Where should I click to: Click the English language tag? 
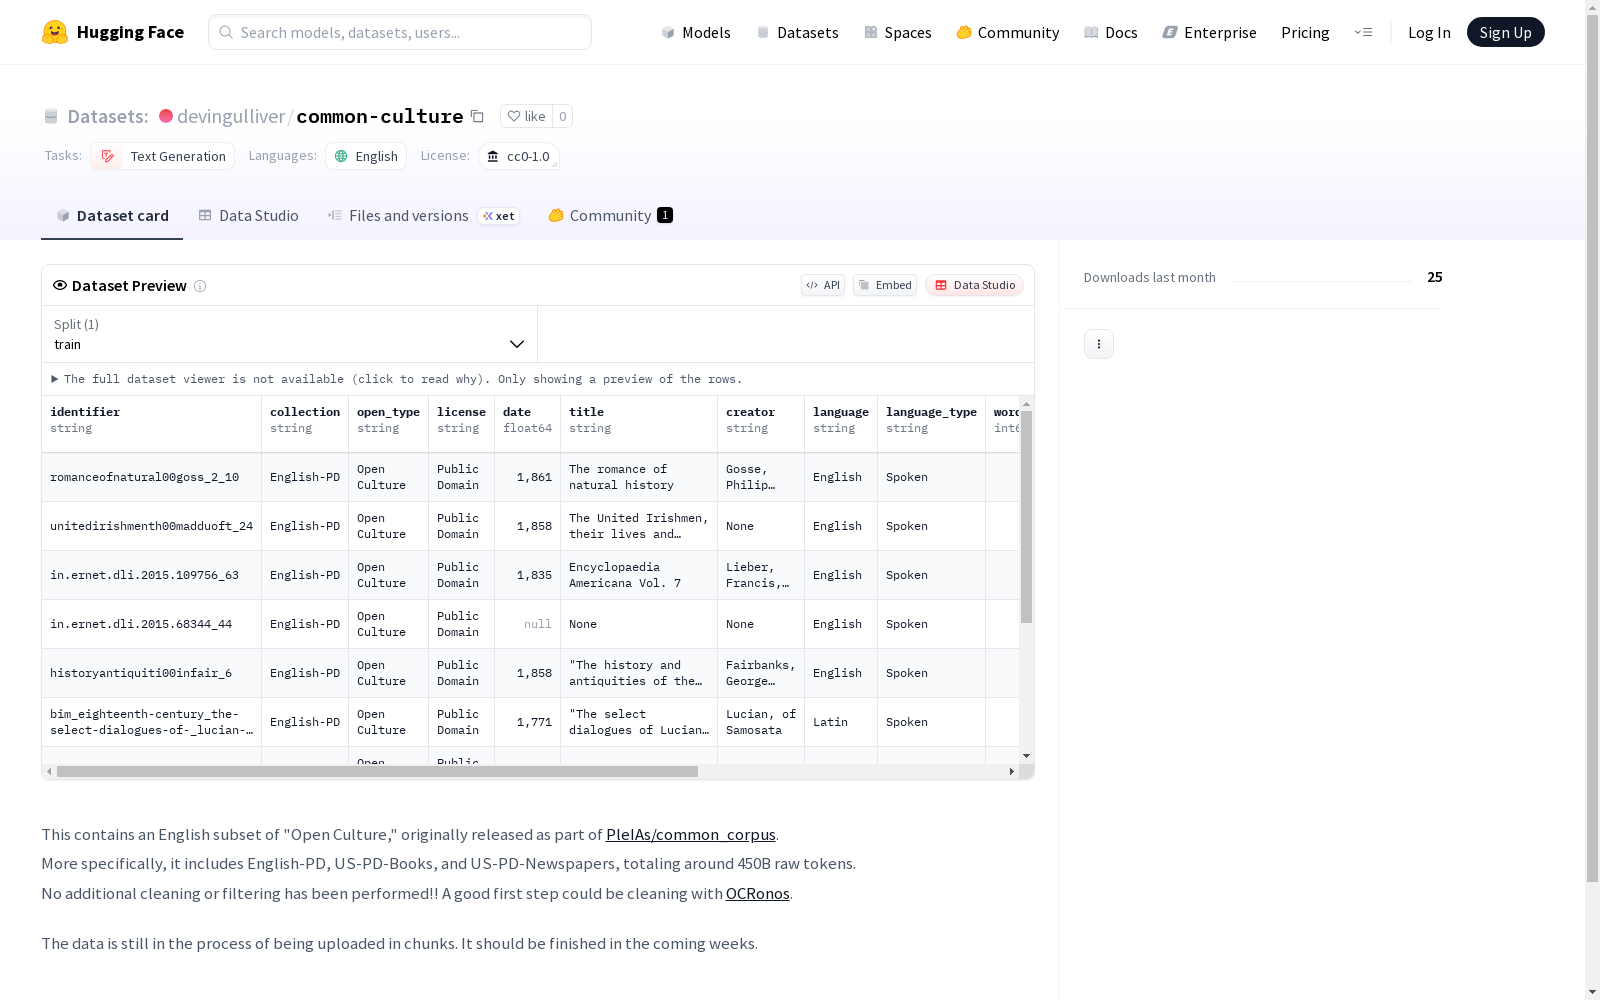click(366, 156)
